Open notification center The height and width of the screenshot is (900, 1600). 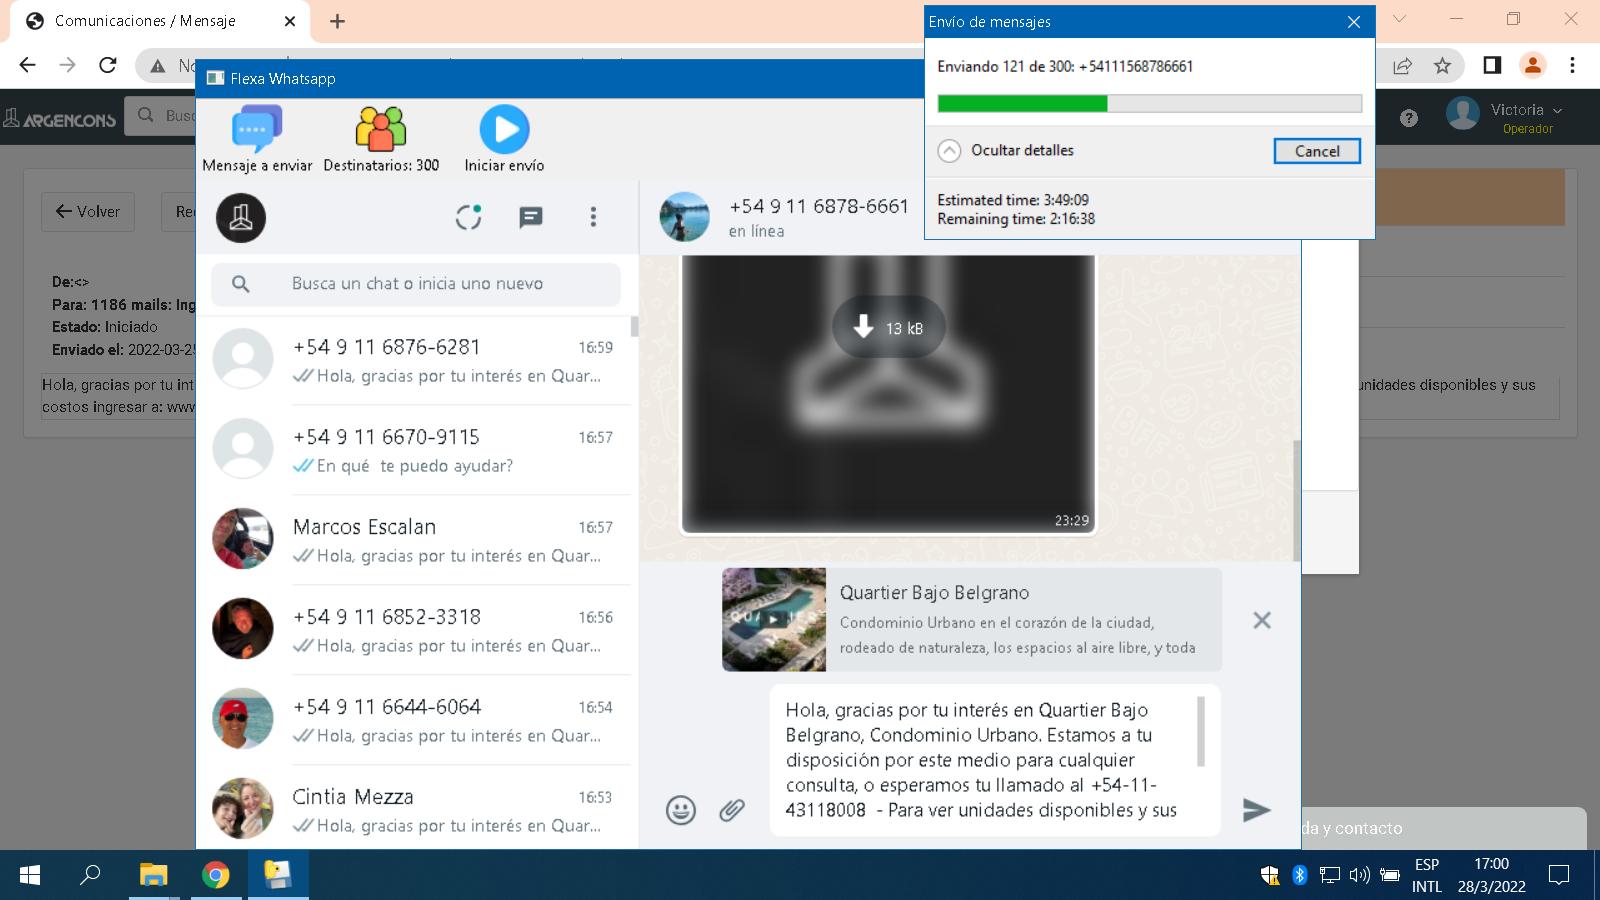1558,875
